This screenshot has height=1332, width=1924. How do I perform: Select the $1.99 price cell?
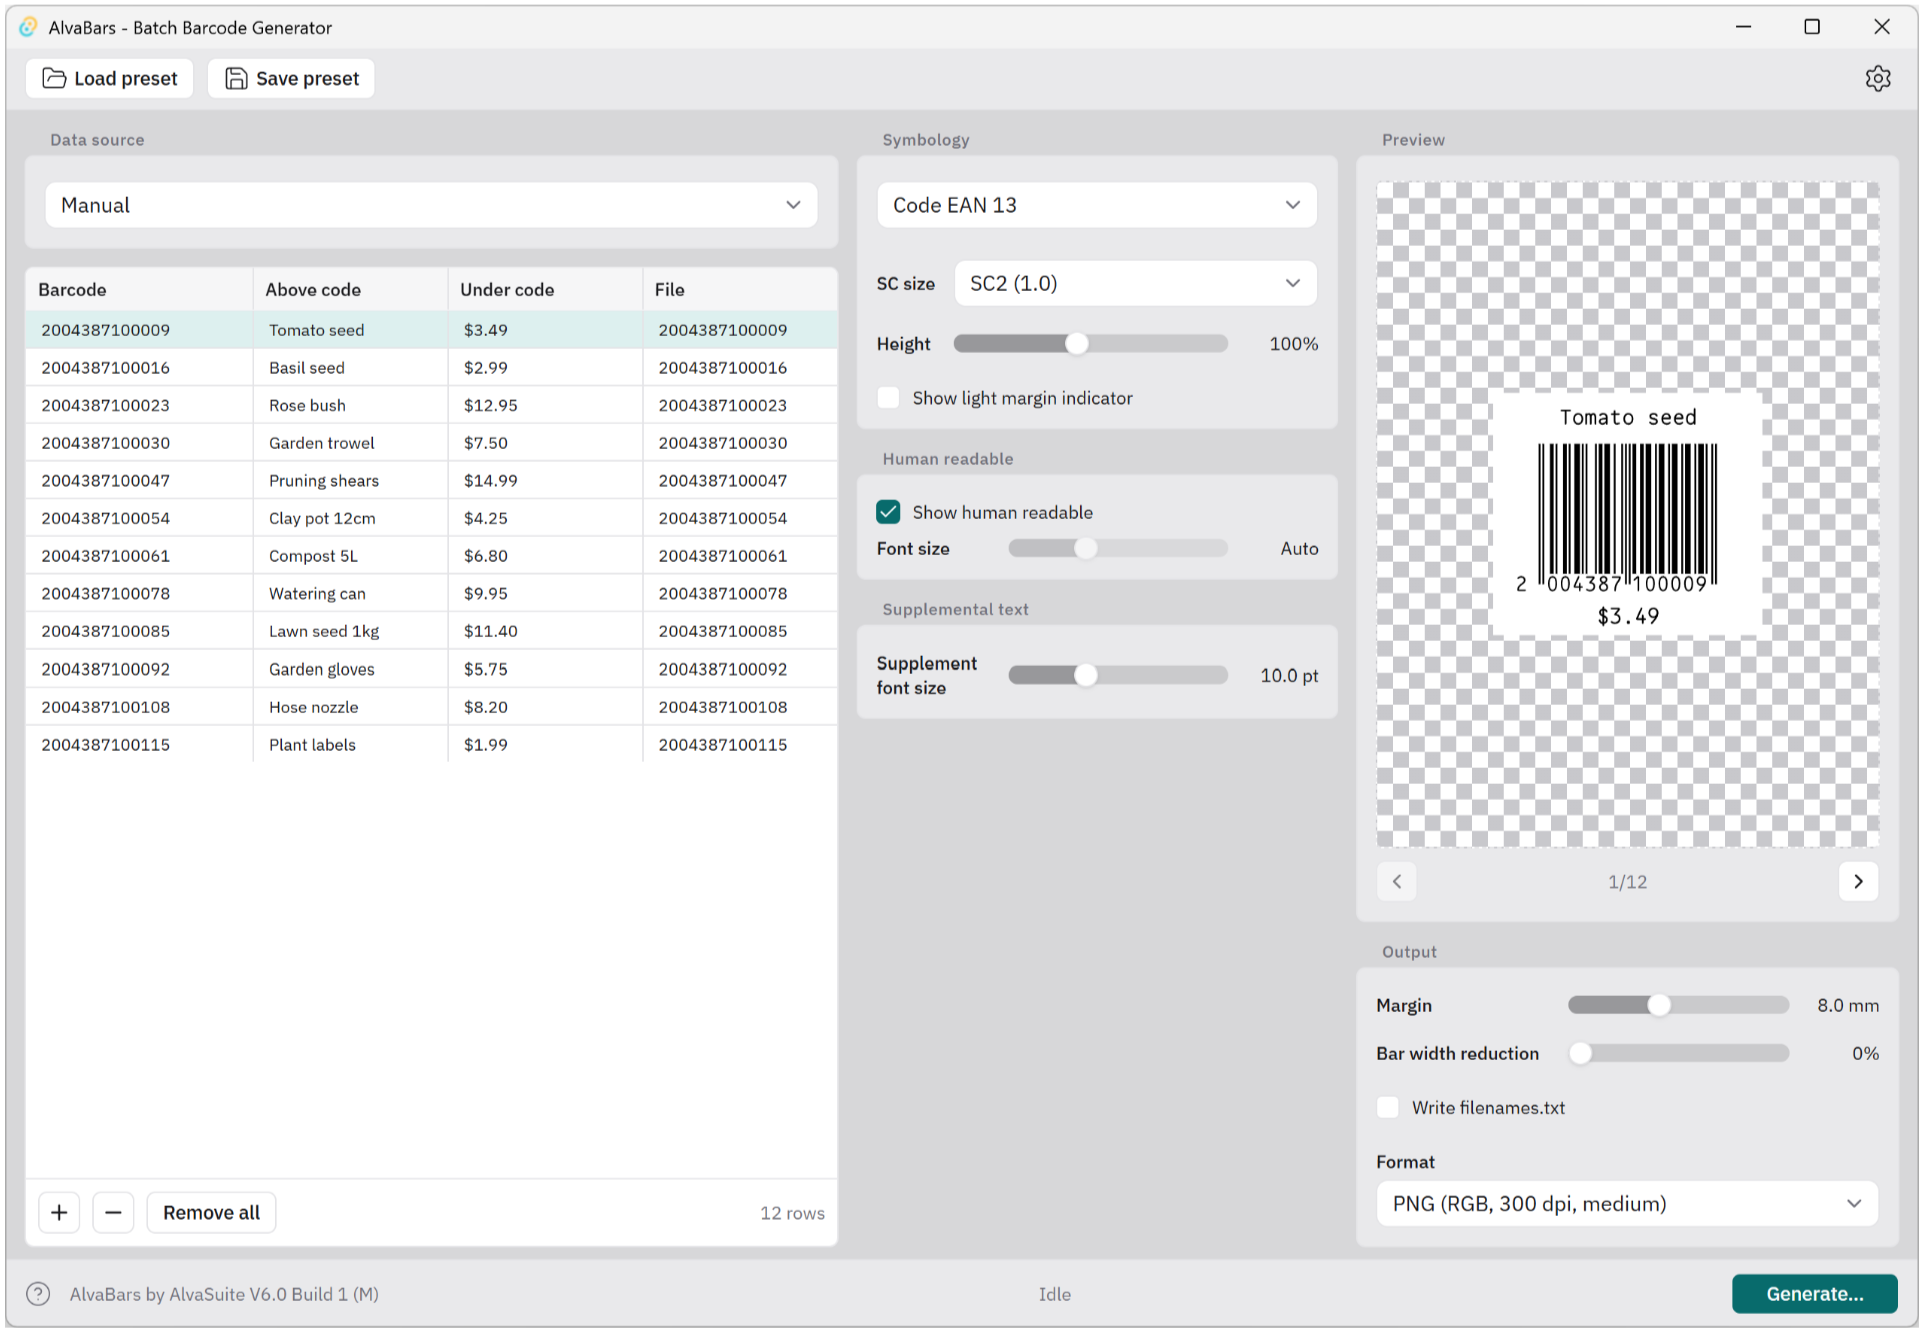click(x=545, y=745)
